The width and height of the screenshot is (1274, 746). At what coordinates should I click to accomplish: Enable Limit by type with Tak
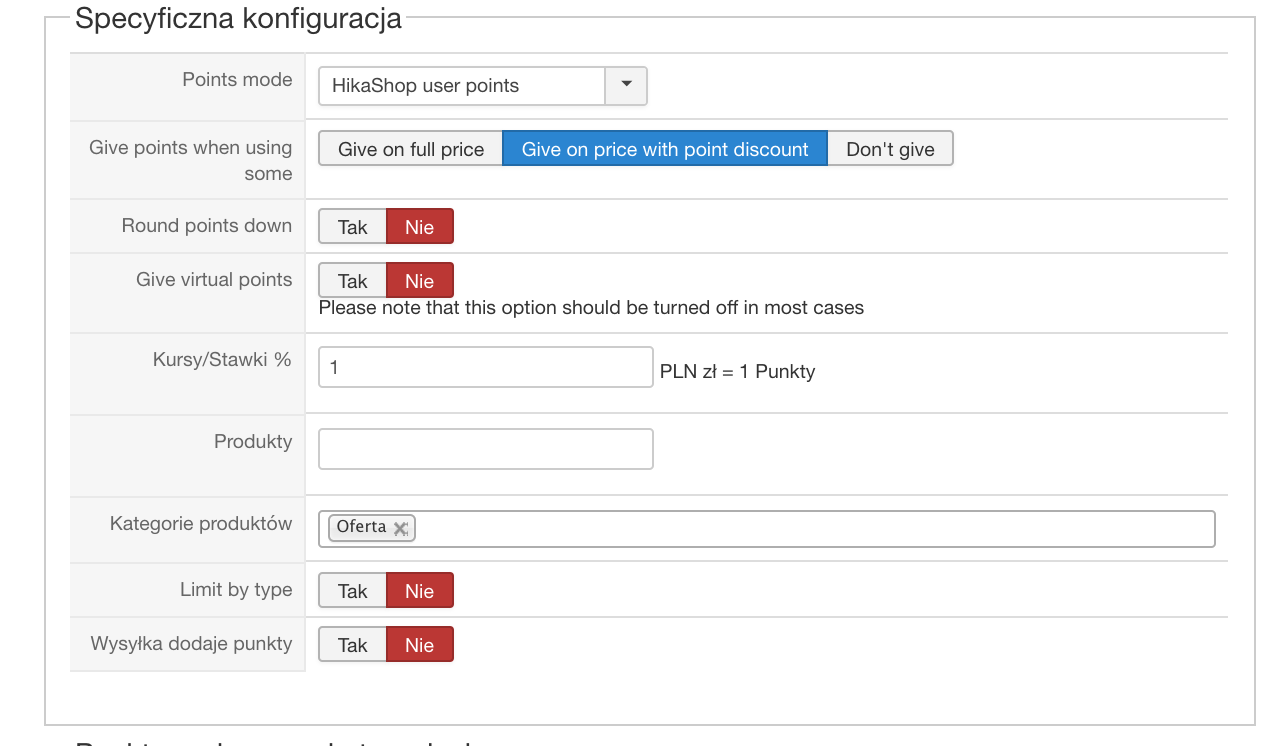352,591
